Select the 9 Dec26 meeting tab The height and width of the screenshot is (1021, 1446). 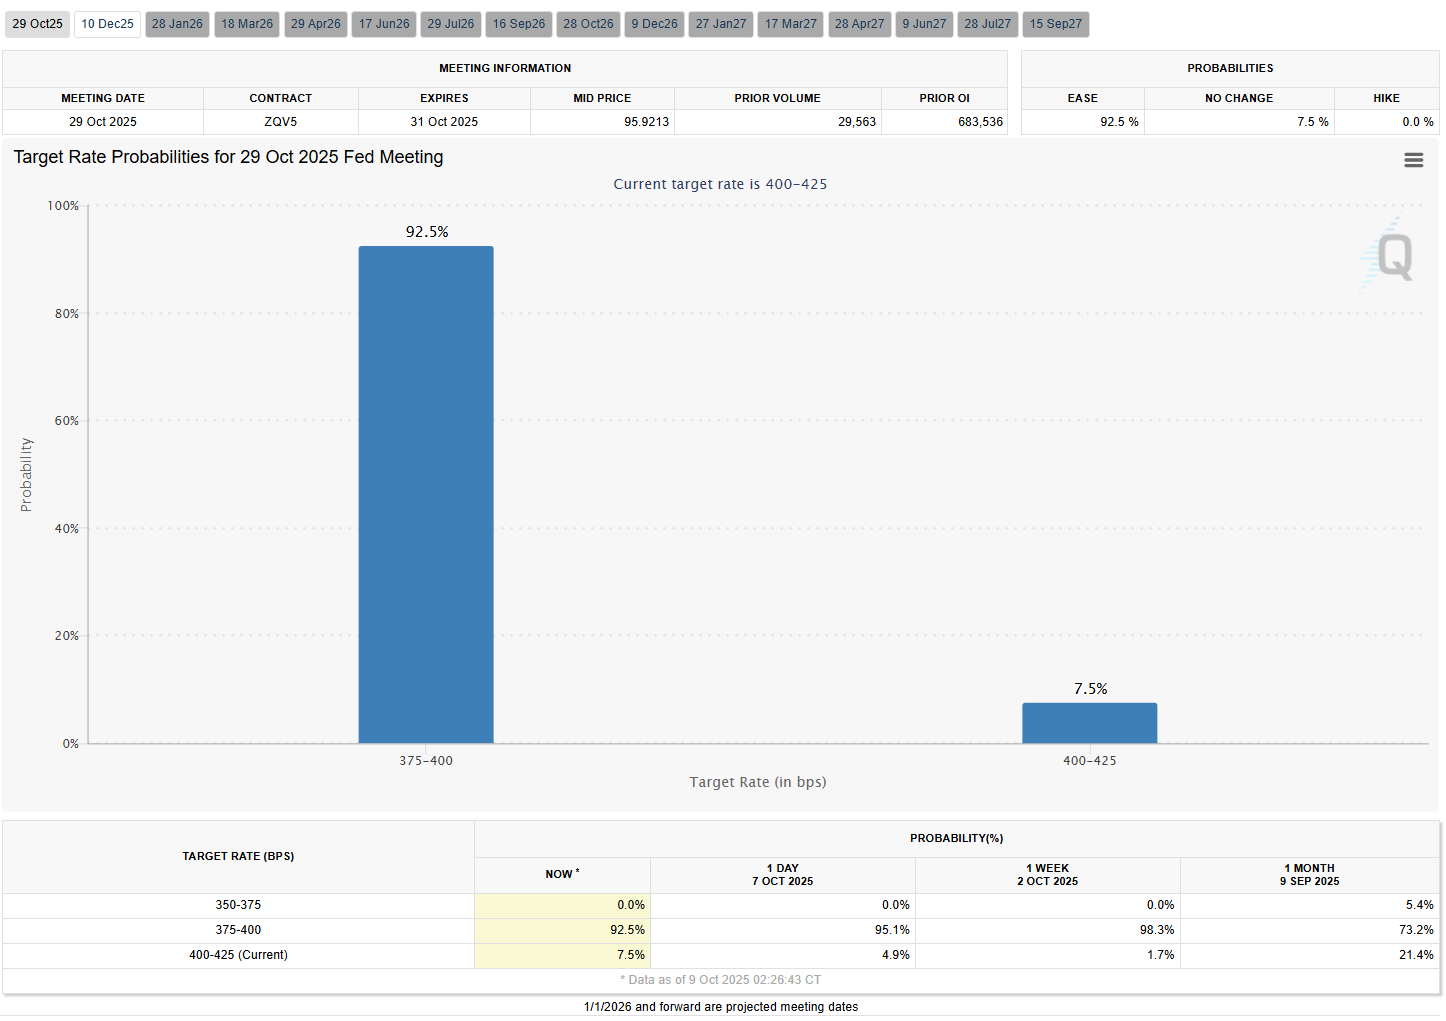click(x=655, y=24)
